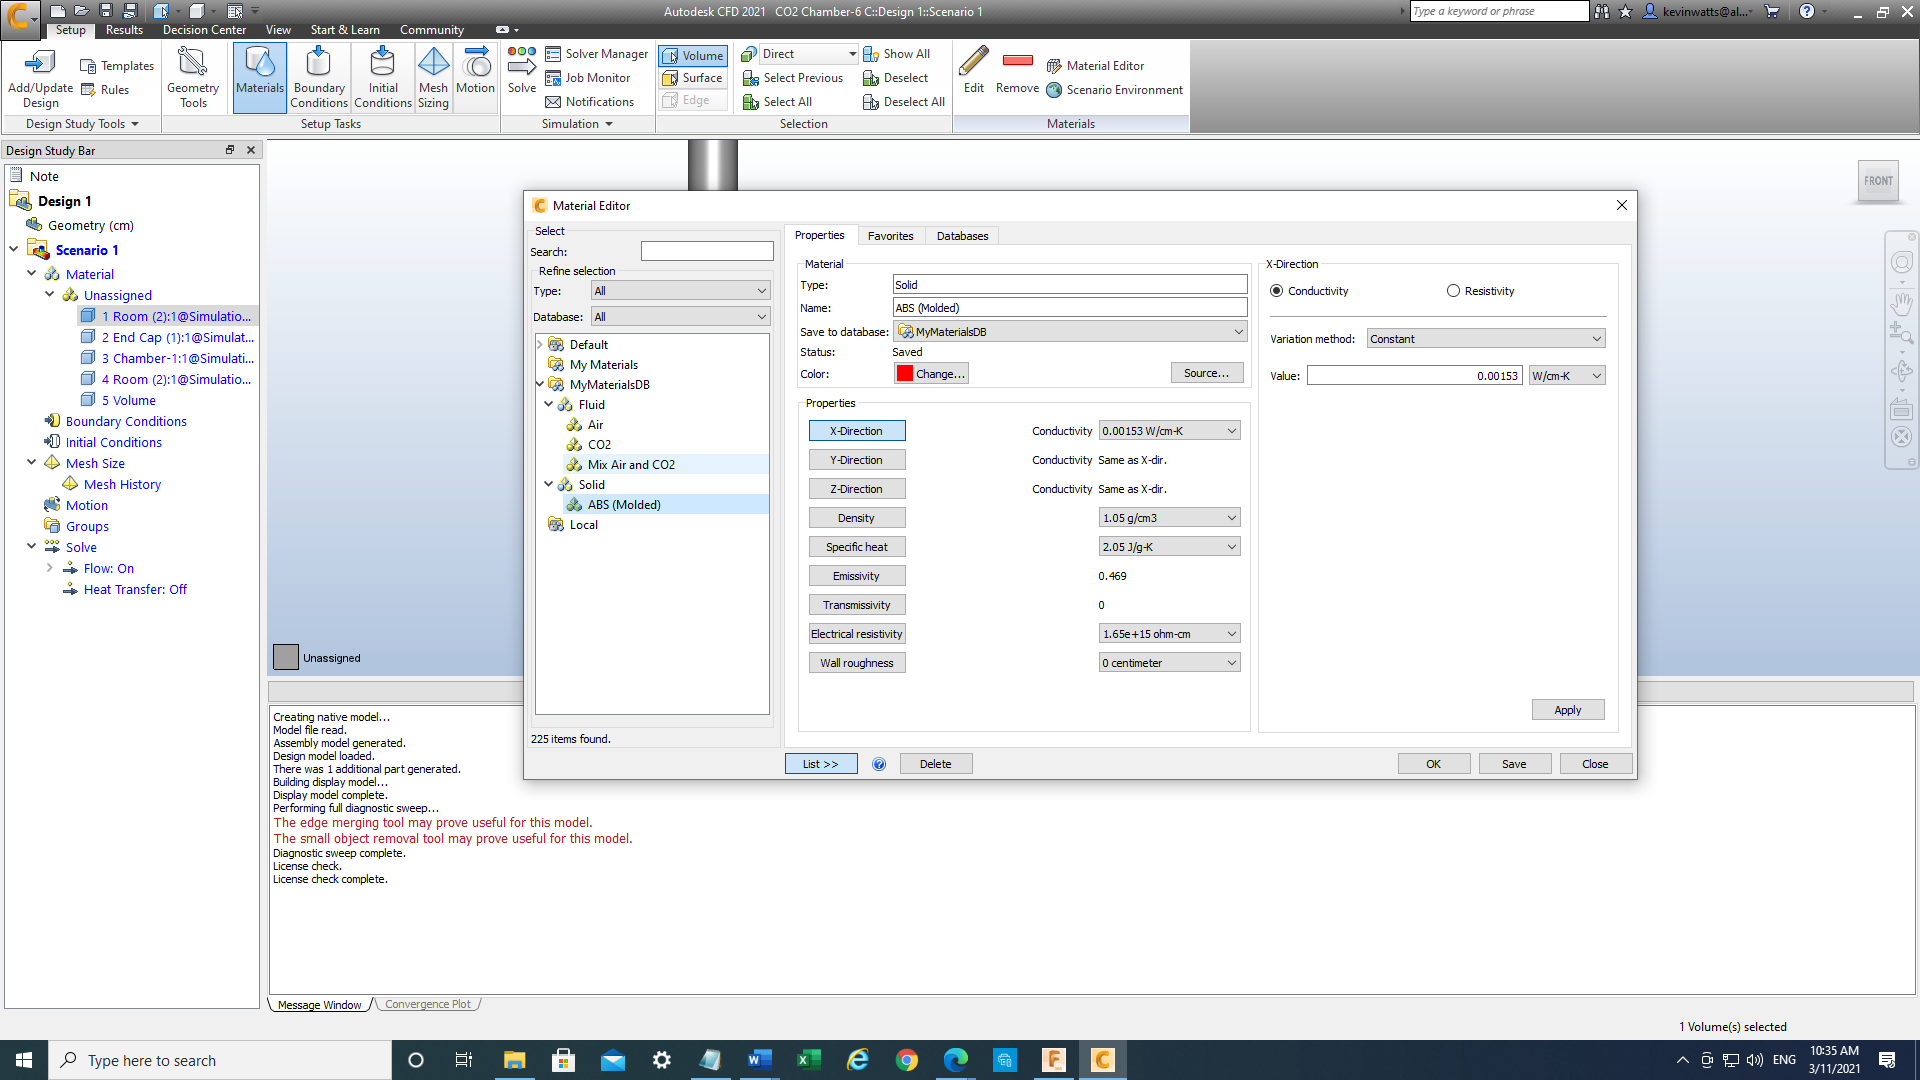This screenshot has width=1920, height=1080.
Task: Open the Solver Manager
Action: [x=596, y=54]
